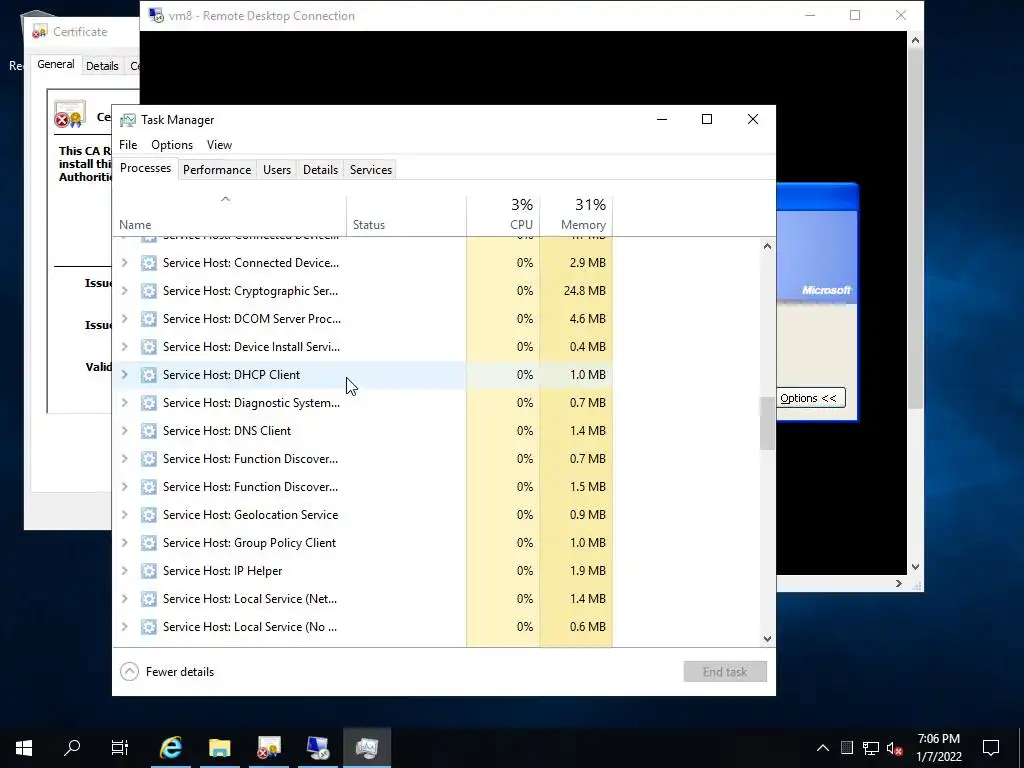This screenshot has width=1024, height=768.
Task: Click Remote Desktop horizontal scroll right arrow
Action: 899,584
